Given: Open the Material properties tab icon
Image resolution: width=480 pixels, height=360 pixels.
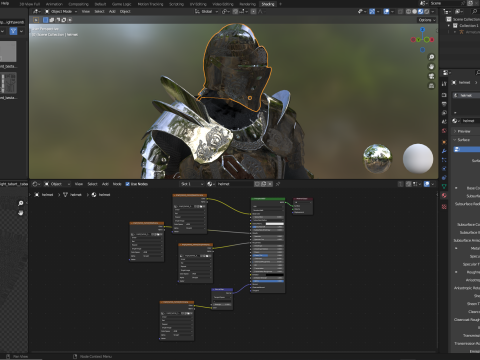Looking at the screenshot, I should (x=444, y=196).
